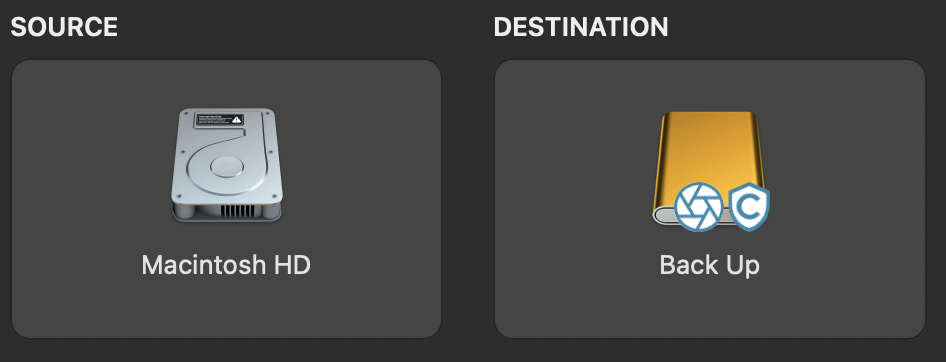Viewport: 946px width, 362px height.
Task: Click the warning triangle on the drive sticker
Action: 237,119
